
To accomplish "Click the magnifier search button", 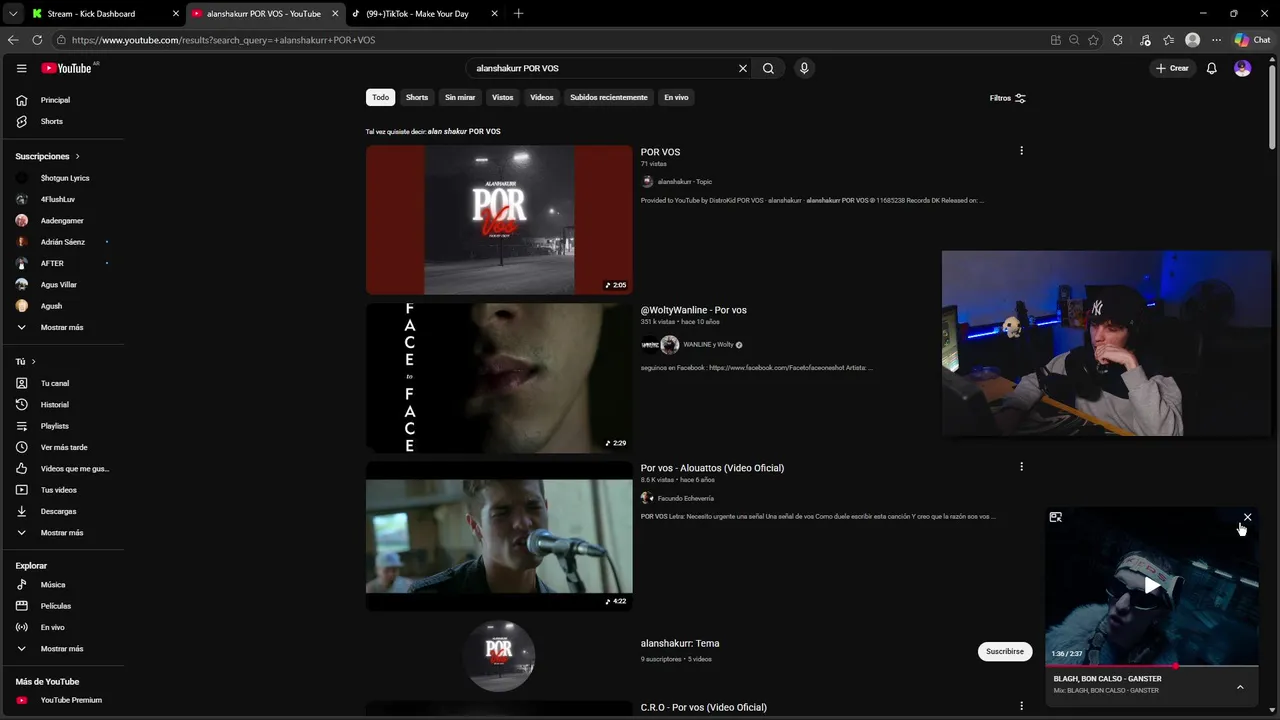I will 768,68.
